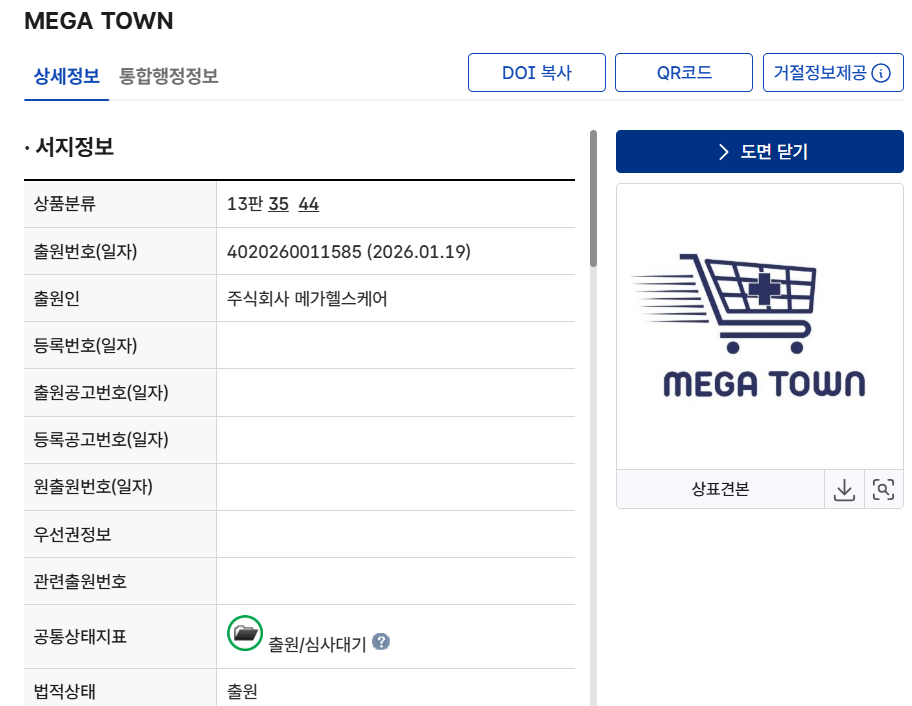The height and width of the screenshot is (706, 912).
Task: Click the green folder status icon
Action: [245, 633]
